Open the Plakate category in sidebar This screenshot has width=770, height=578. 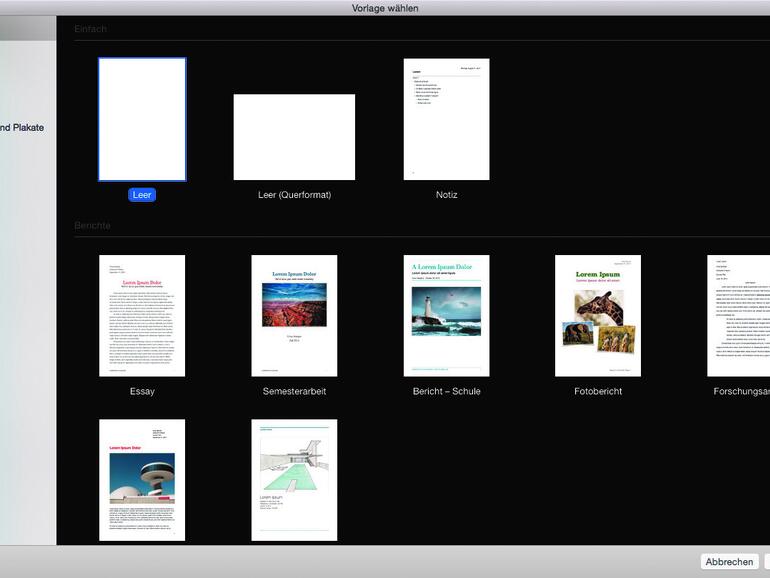[22, 128]
